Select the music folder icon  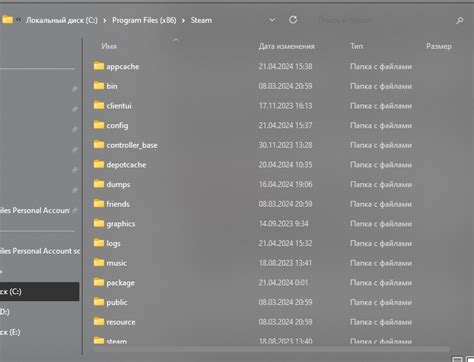click(x=99, y=262)
